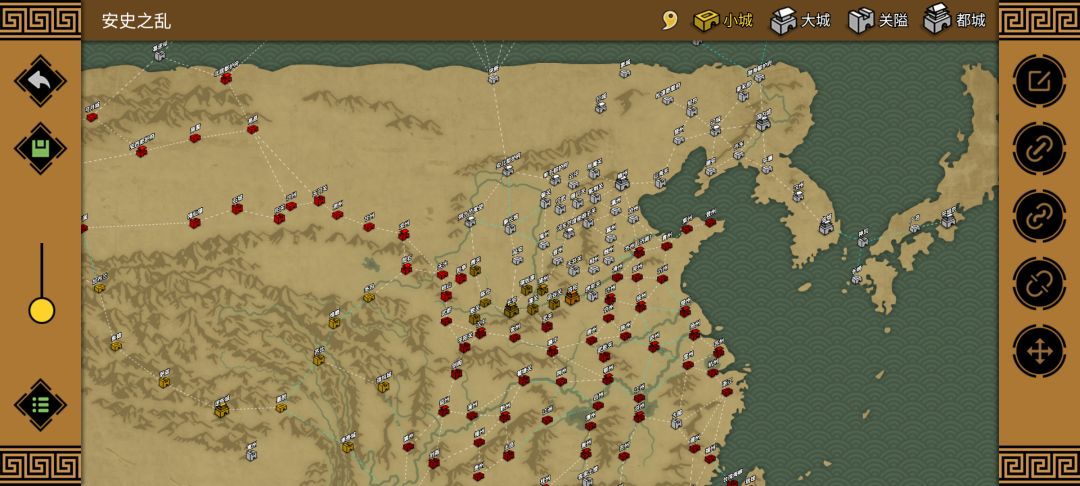Click the yellow location pin icon
This screenshot has height=486, width=1080.
tap(669, 20)
